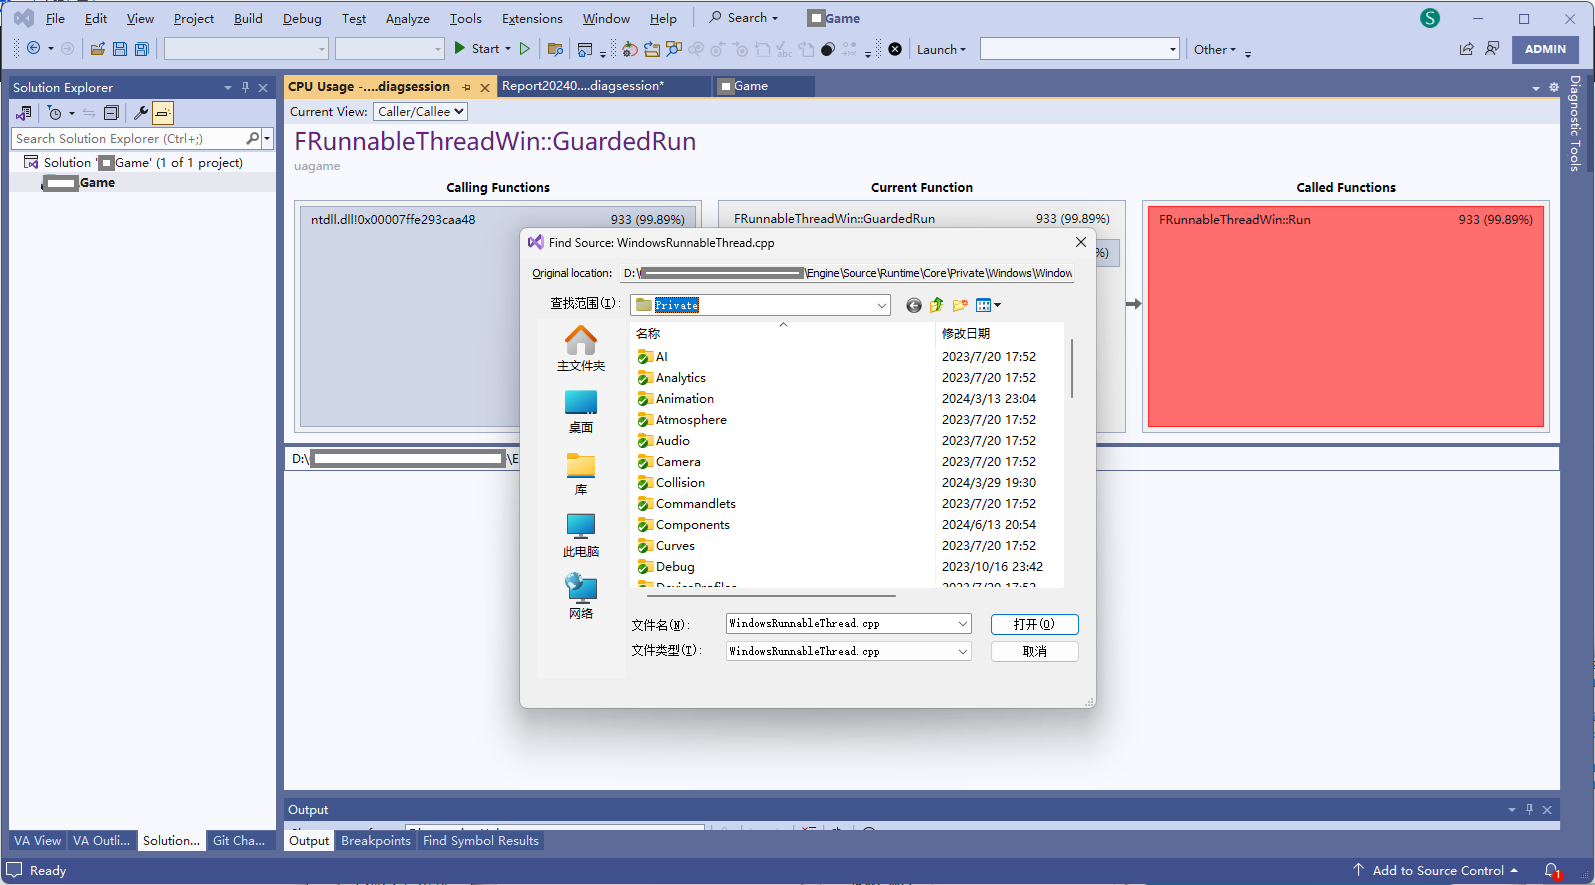Click the black circle X toolbar icon

pos(895,49)
